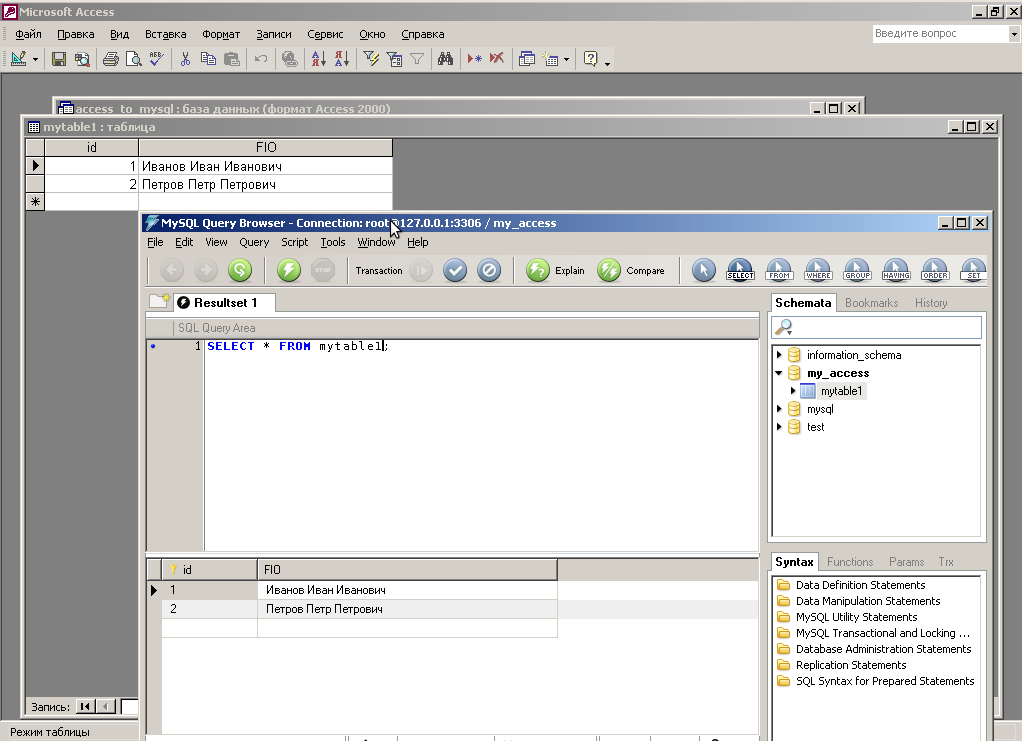Click the Print icon in Access toolbar
Image resolution: width=1022 pixels, height=741 pixels.
[111, 59]
